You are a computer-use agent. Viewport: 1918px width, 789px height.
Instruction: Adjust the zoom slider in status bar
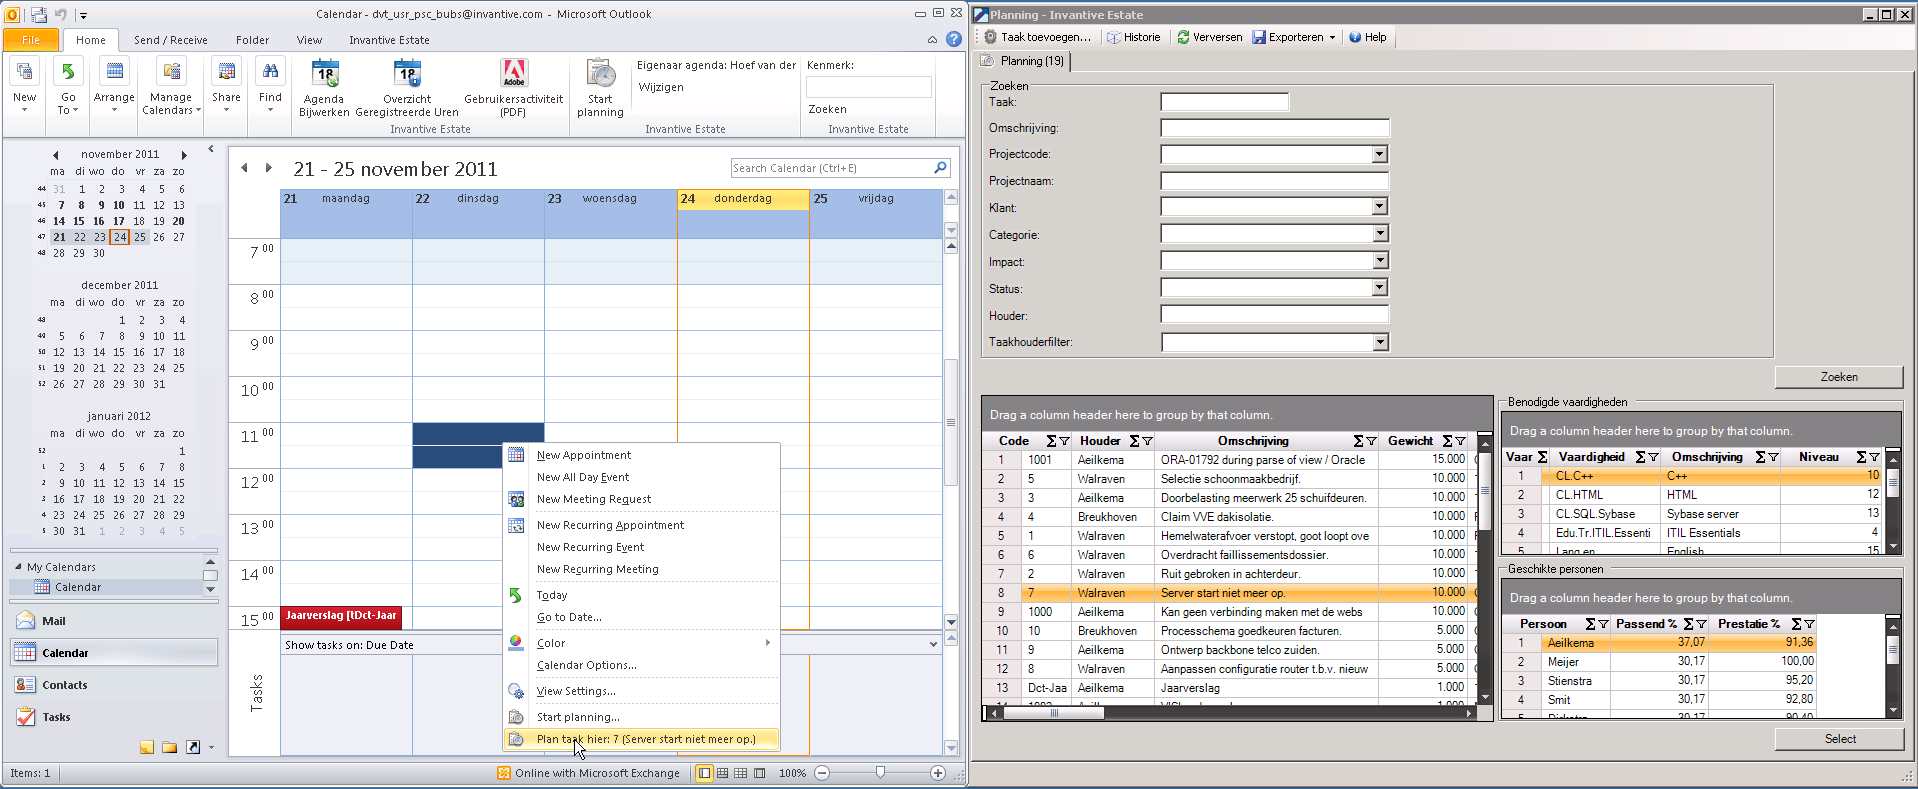(x=880, y=772)
